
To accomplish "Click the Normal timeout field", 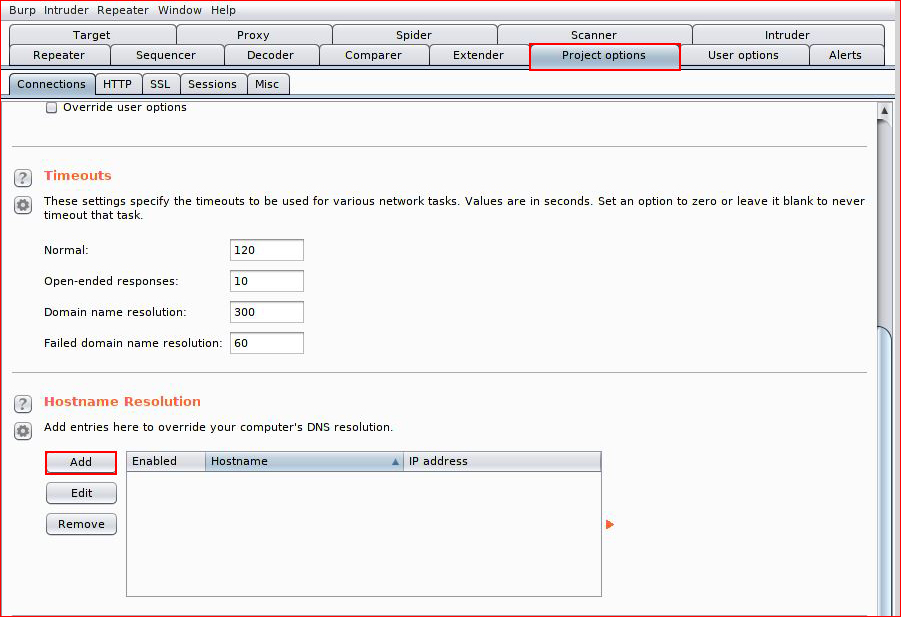I will [x=267, y=250].
